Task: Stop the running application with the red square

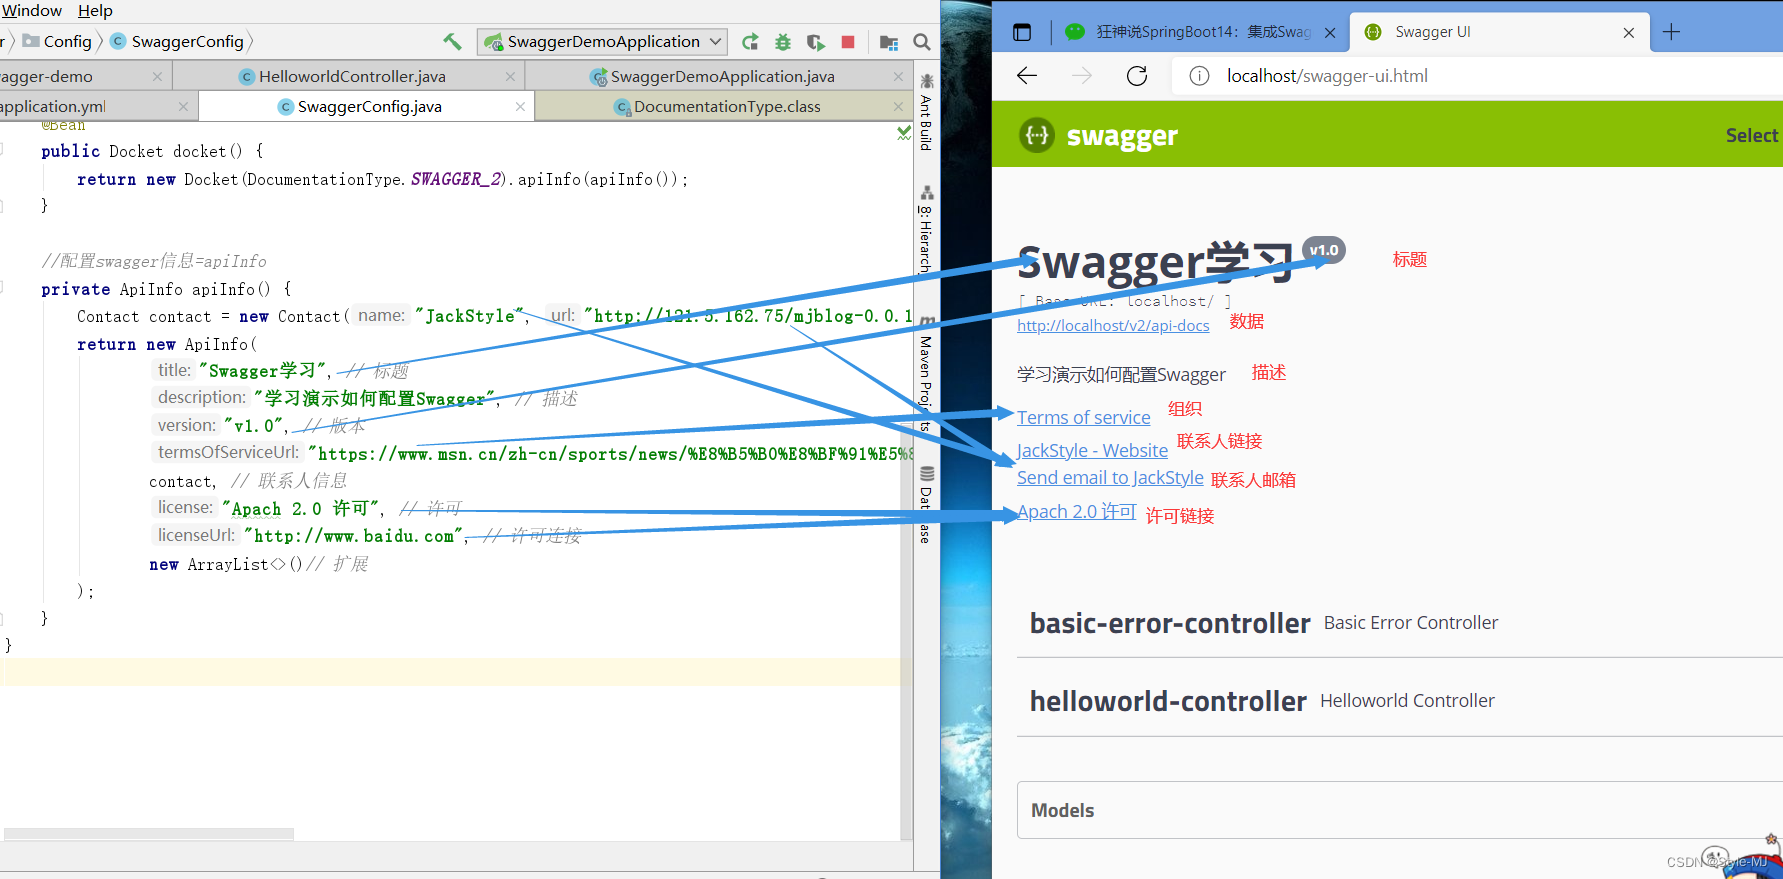Action: [848, 41]
